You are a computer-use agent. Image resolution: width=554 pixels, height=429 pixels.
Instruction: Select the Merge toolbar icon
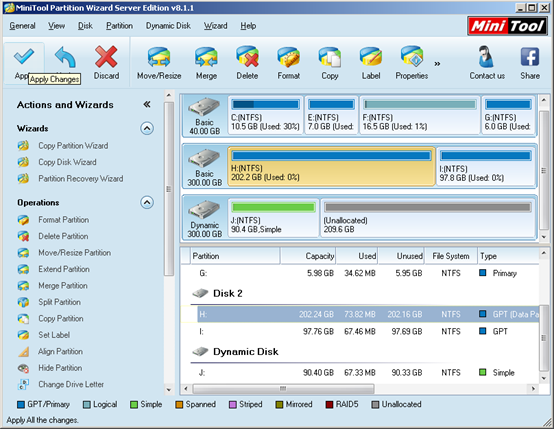[206, 57]
